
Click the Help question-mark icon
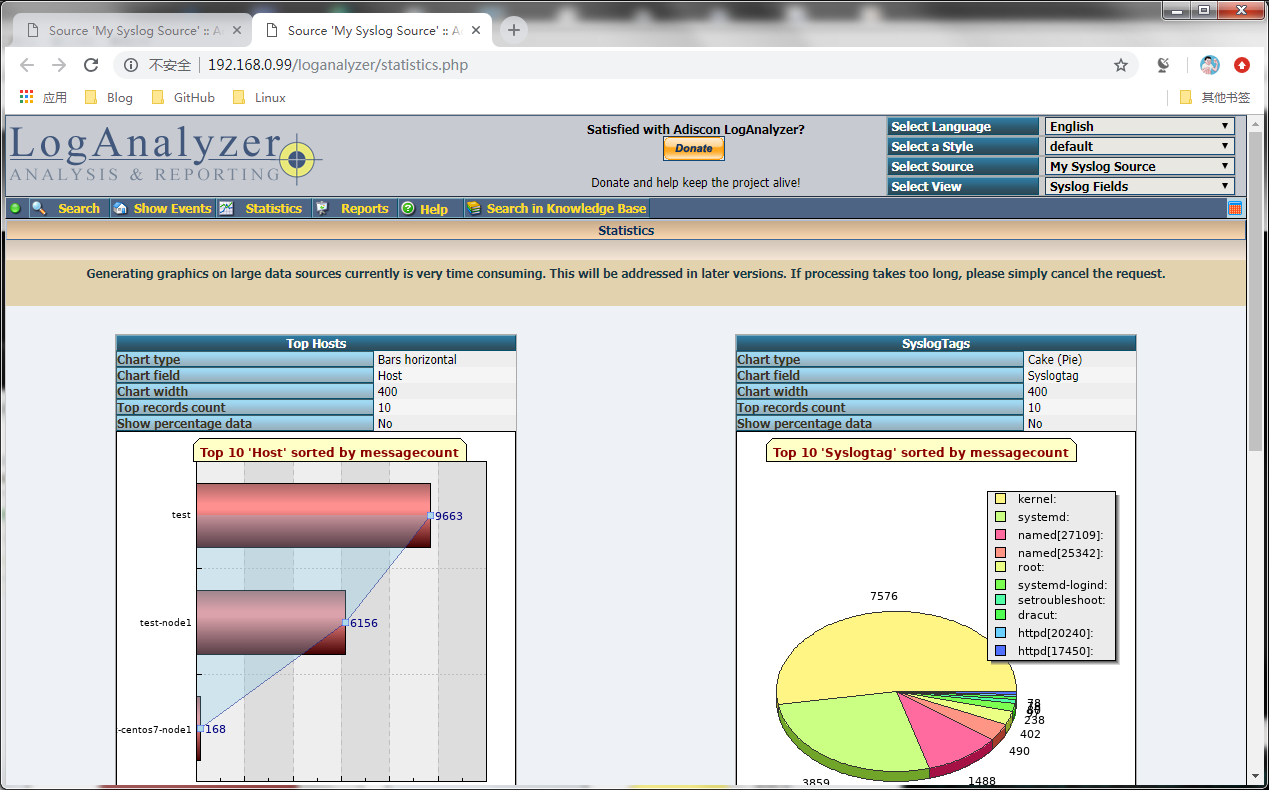click(408, 208)
